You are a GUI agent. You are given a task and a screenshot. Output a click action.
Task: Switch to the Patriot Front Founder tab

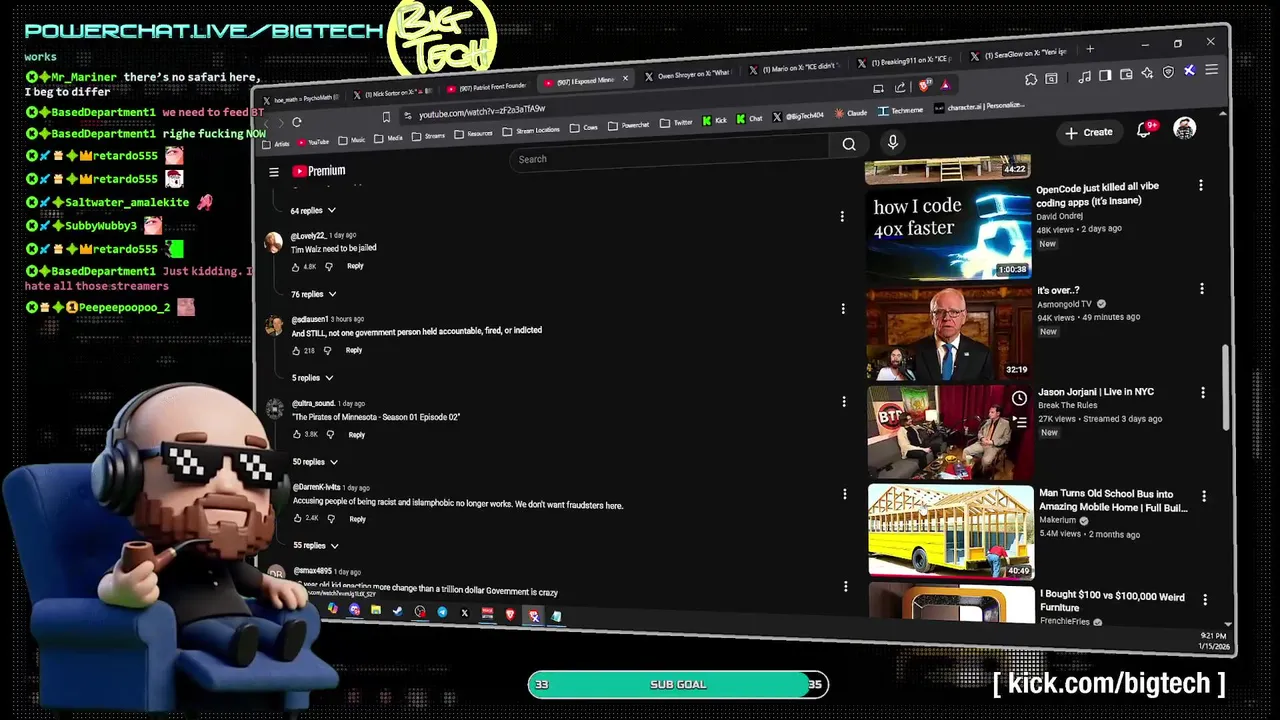pyautogui.click(x=485, y=88)
